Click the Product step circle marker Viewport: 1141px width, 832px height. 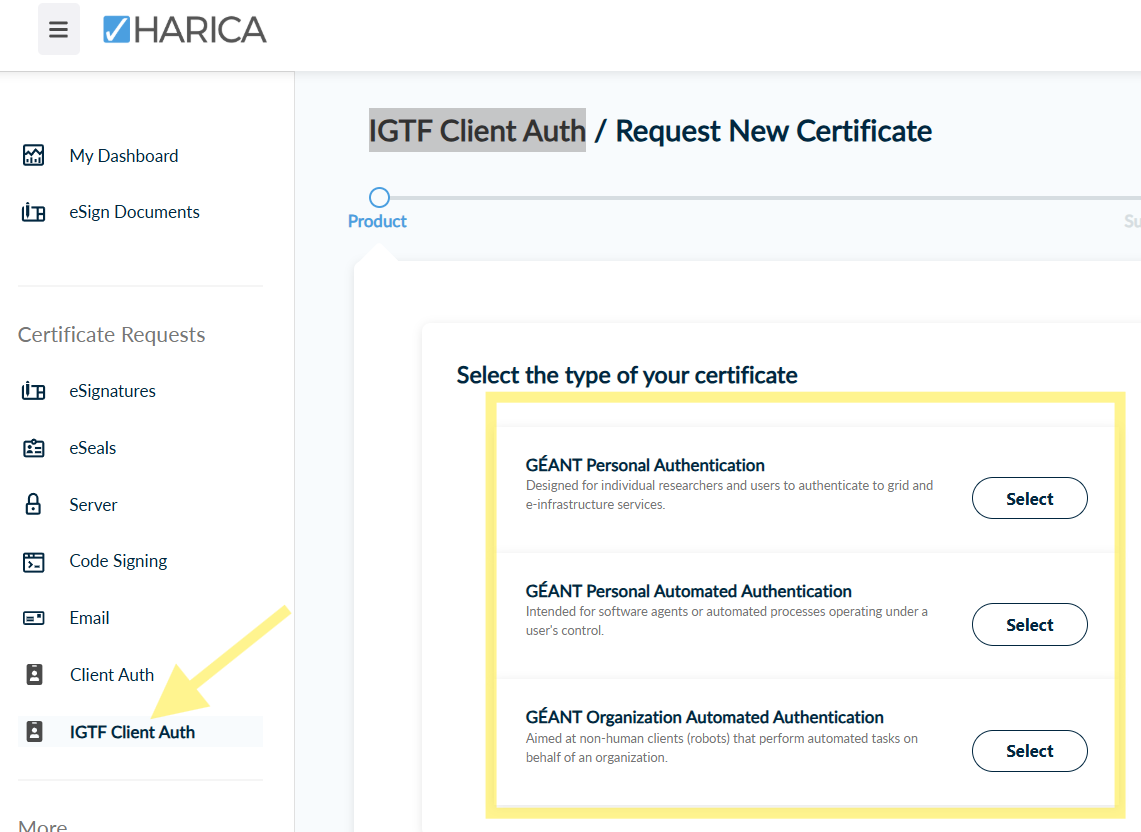point(379,197)
